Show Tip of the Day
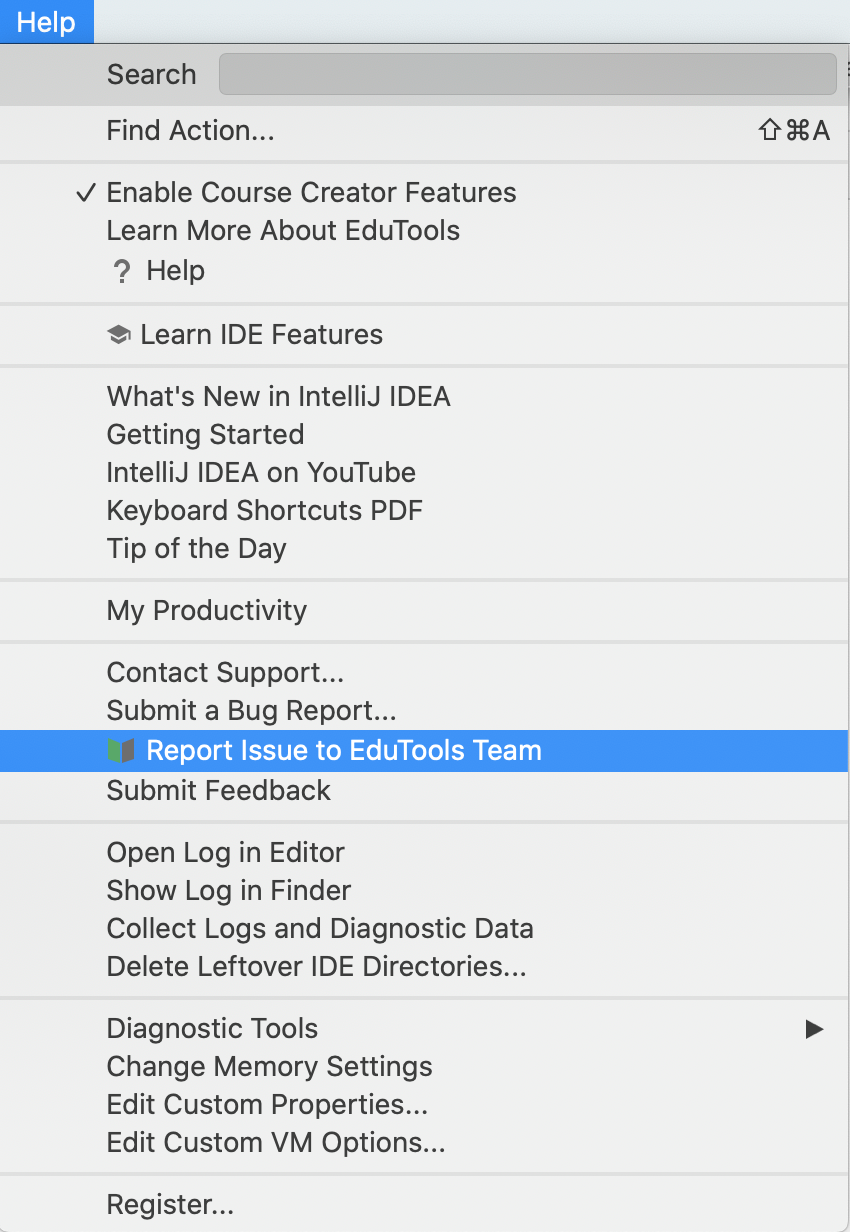850x1232 pixels. (x=424, y=548)
